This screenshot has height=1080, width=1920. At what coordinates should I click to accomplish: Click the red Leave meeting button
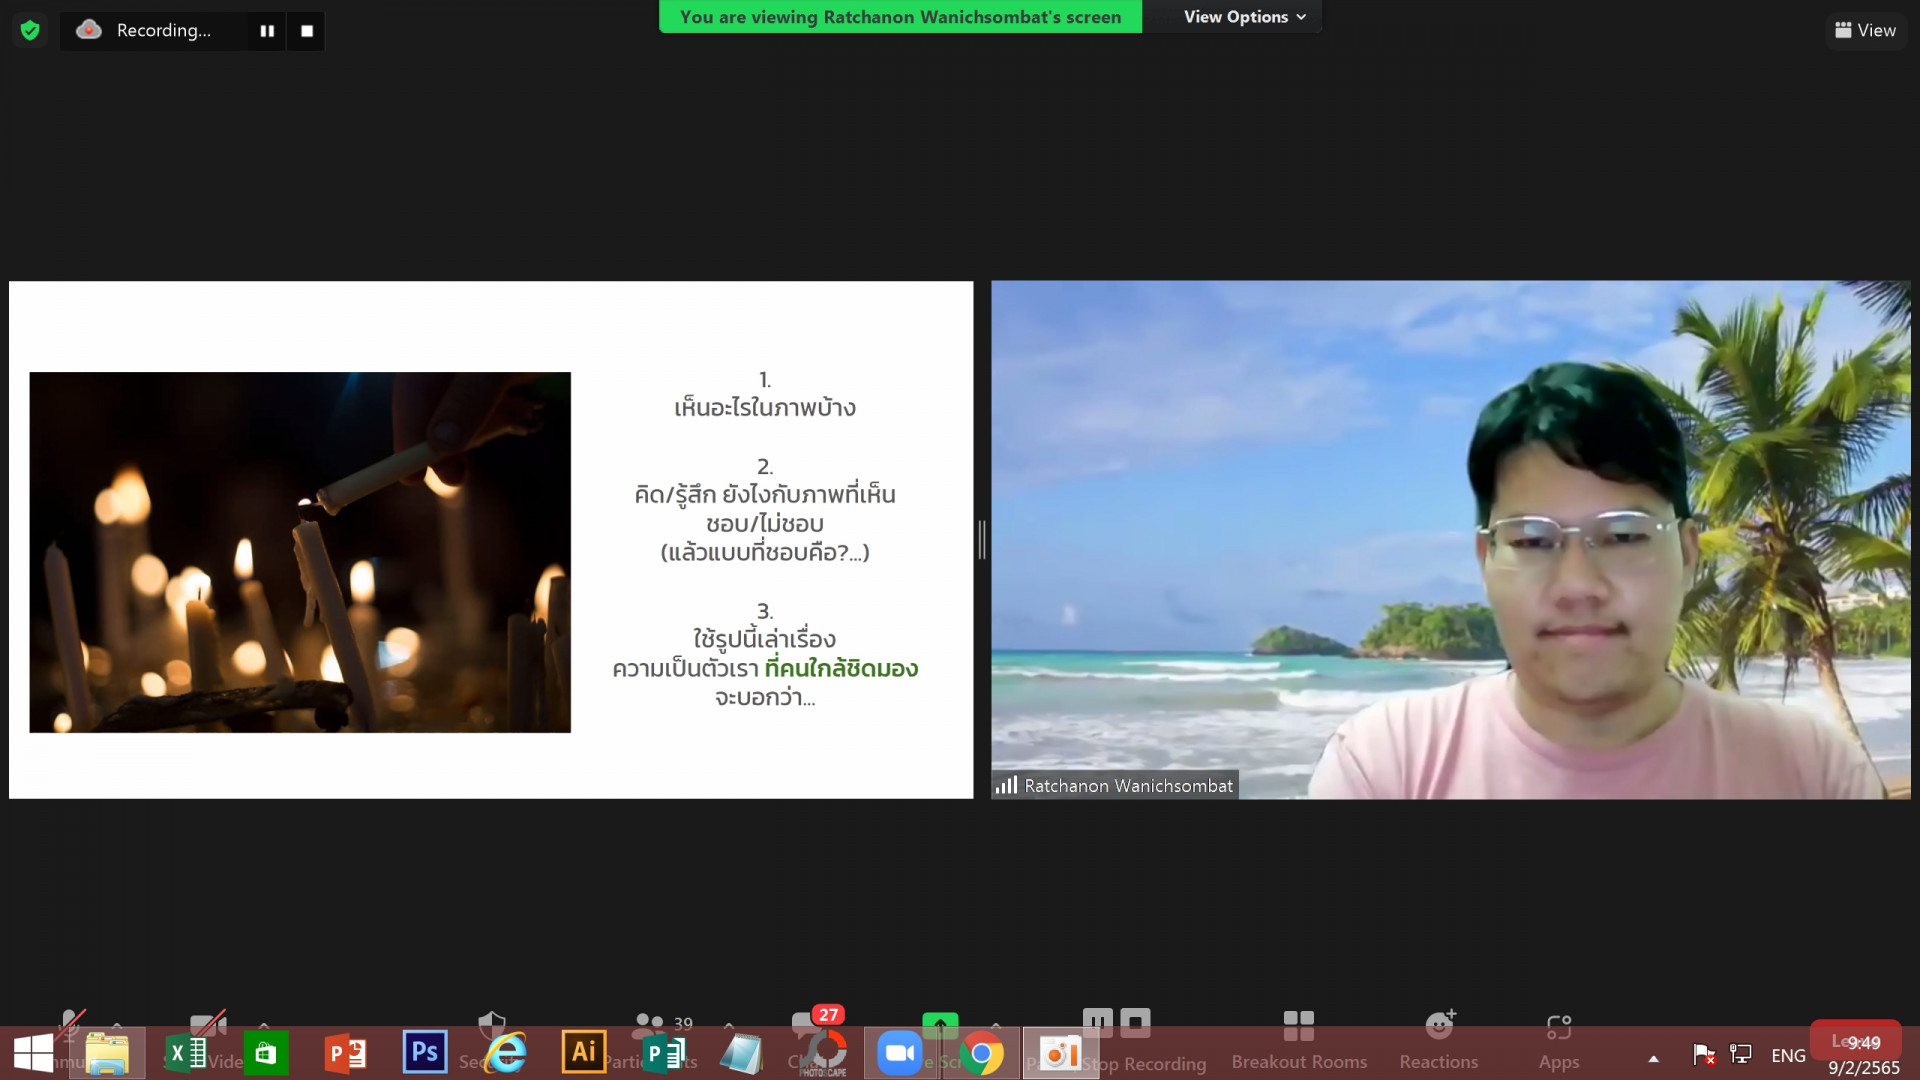pos(1855,1041)
